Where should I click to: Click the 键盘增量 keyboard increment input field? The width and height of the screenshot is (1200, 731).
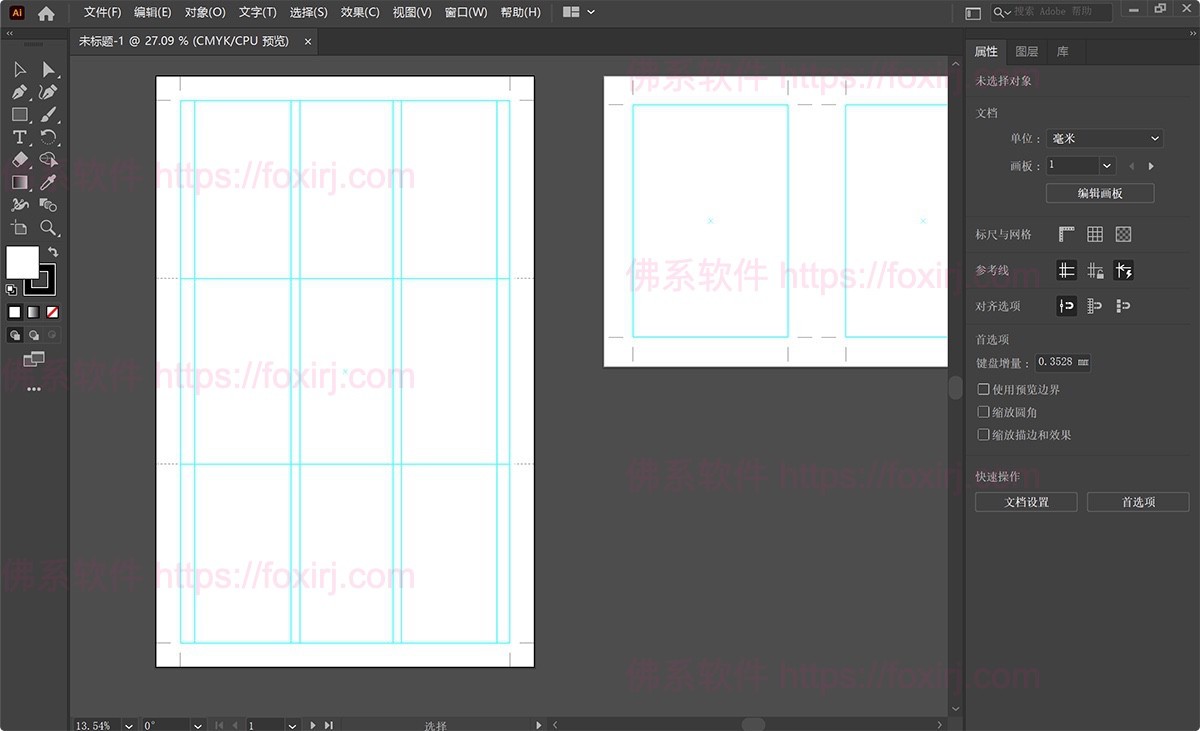click(1060, 362)
